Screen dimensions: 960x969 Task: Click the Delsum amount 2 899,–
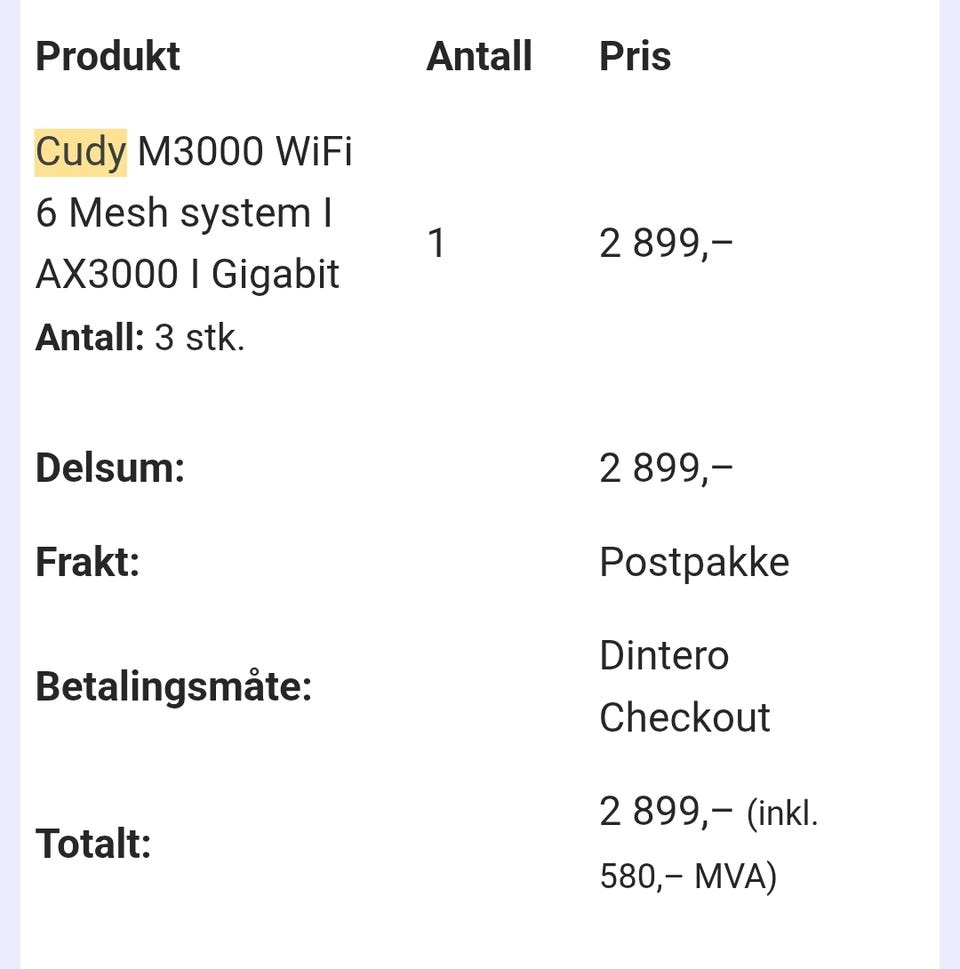tap(666, 468)
